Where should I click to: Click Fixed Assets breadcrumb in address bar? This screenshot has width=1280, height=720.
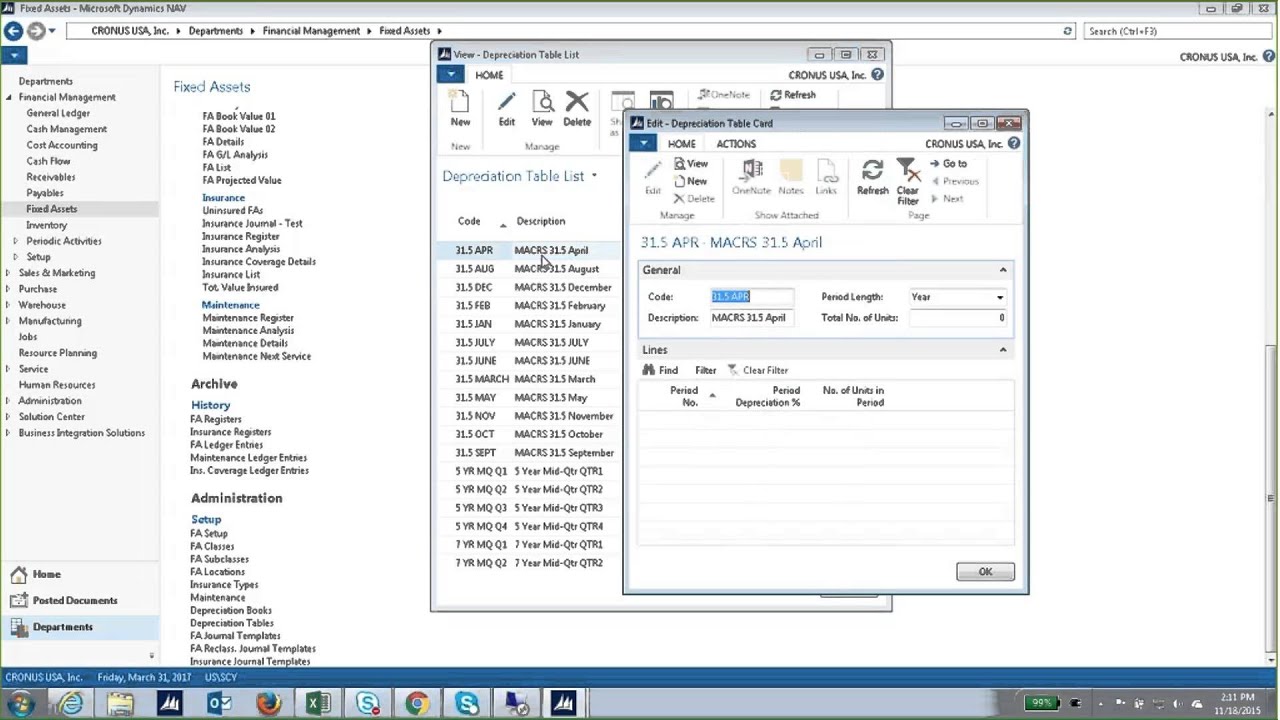(x=404, y=31)
